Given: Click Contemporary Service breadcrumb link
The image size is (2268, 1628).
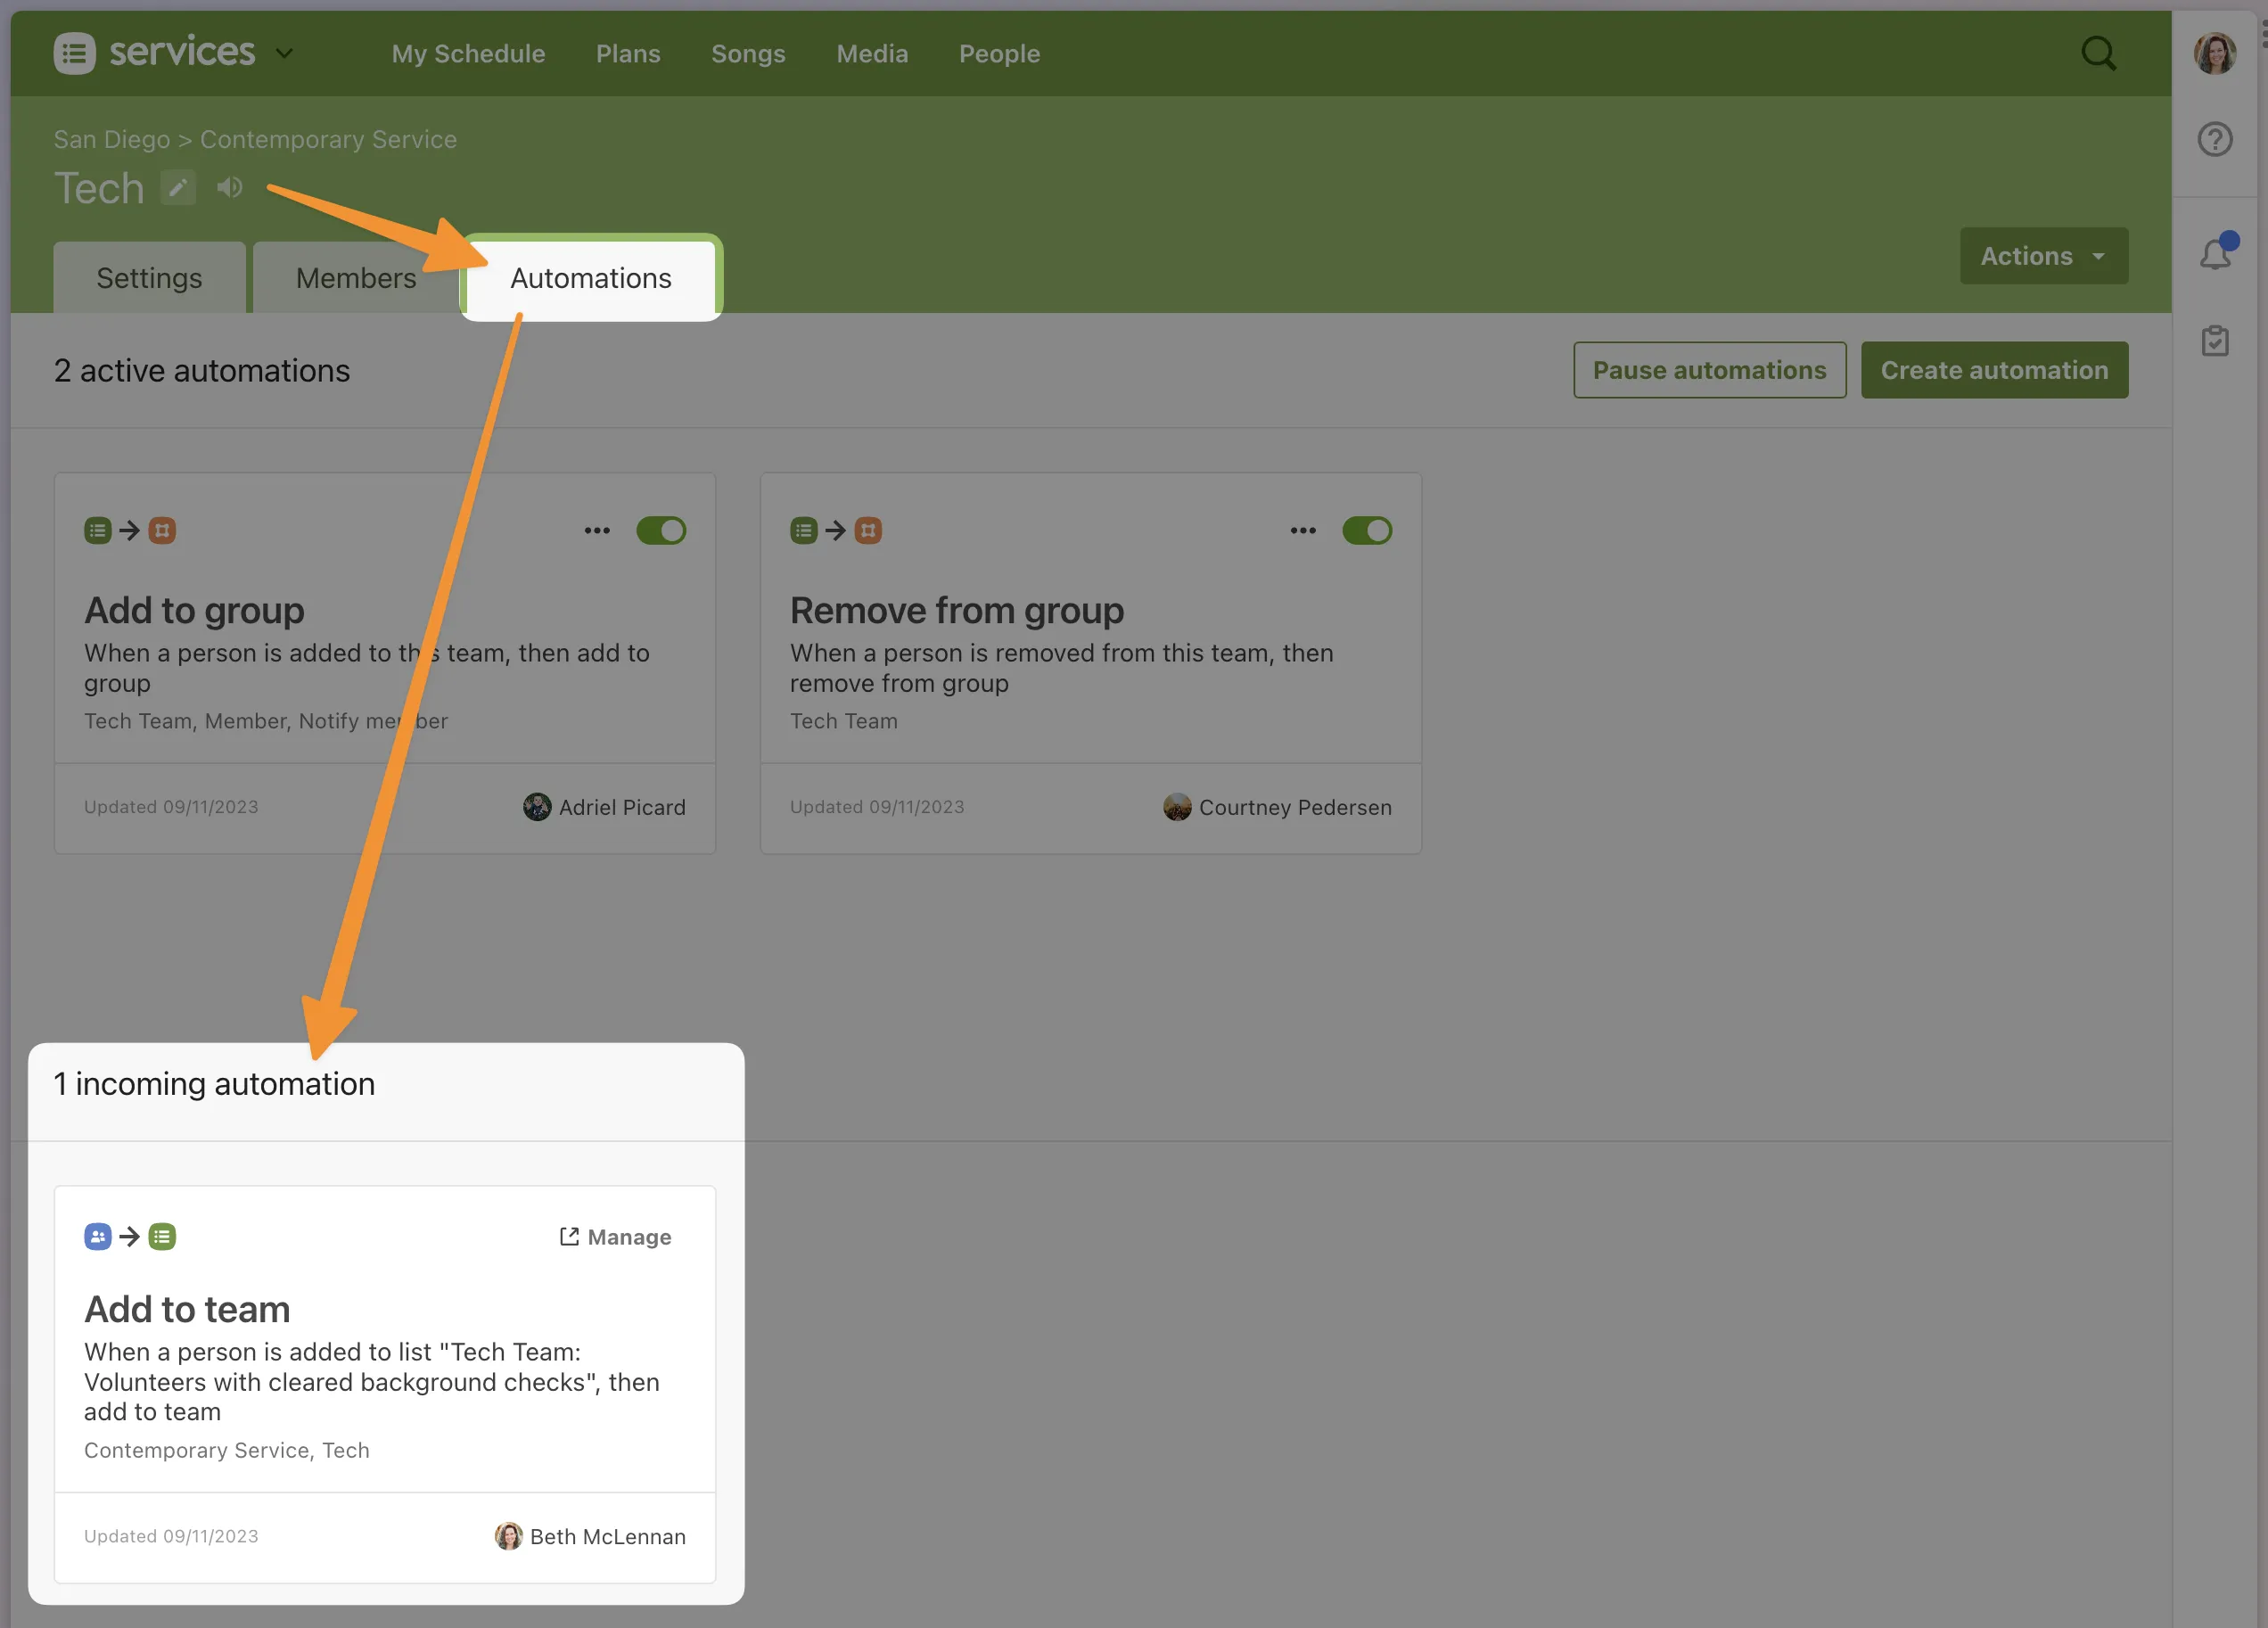Looking at the screenshot, I should tap(328, 140).
